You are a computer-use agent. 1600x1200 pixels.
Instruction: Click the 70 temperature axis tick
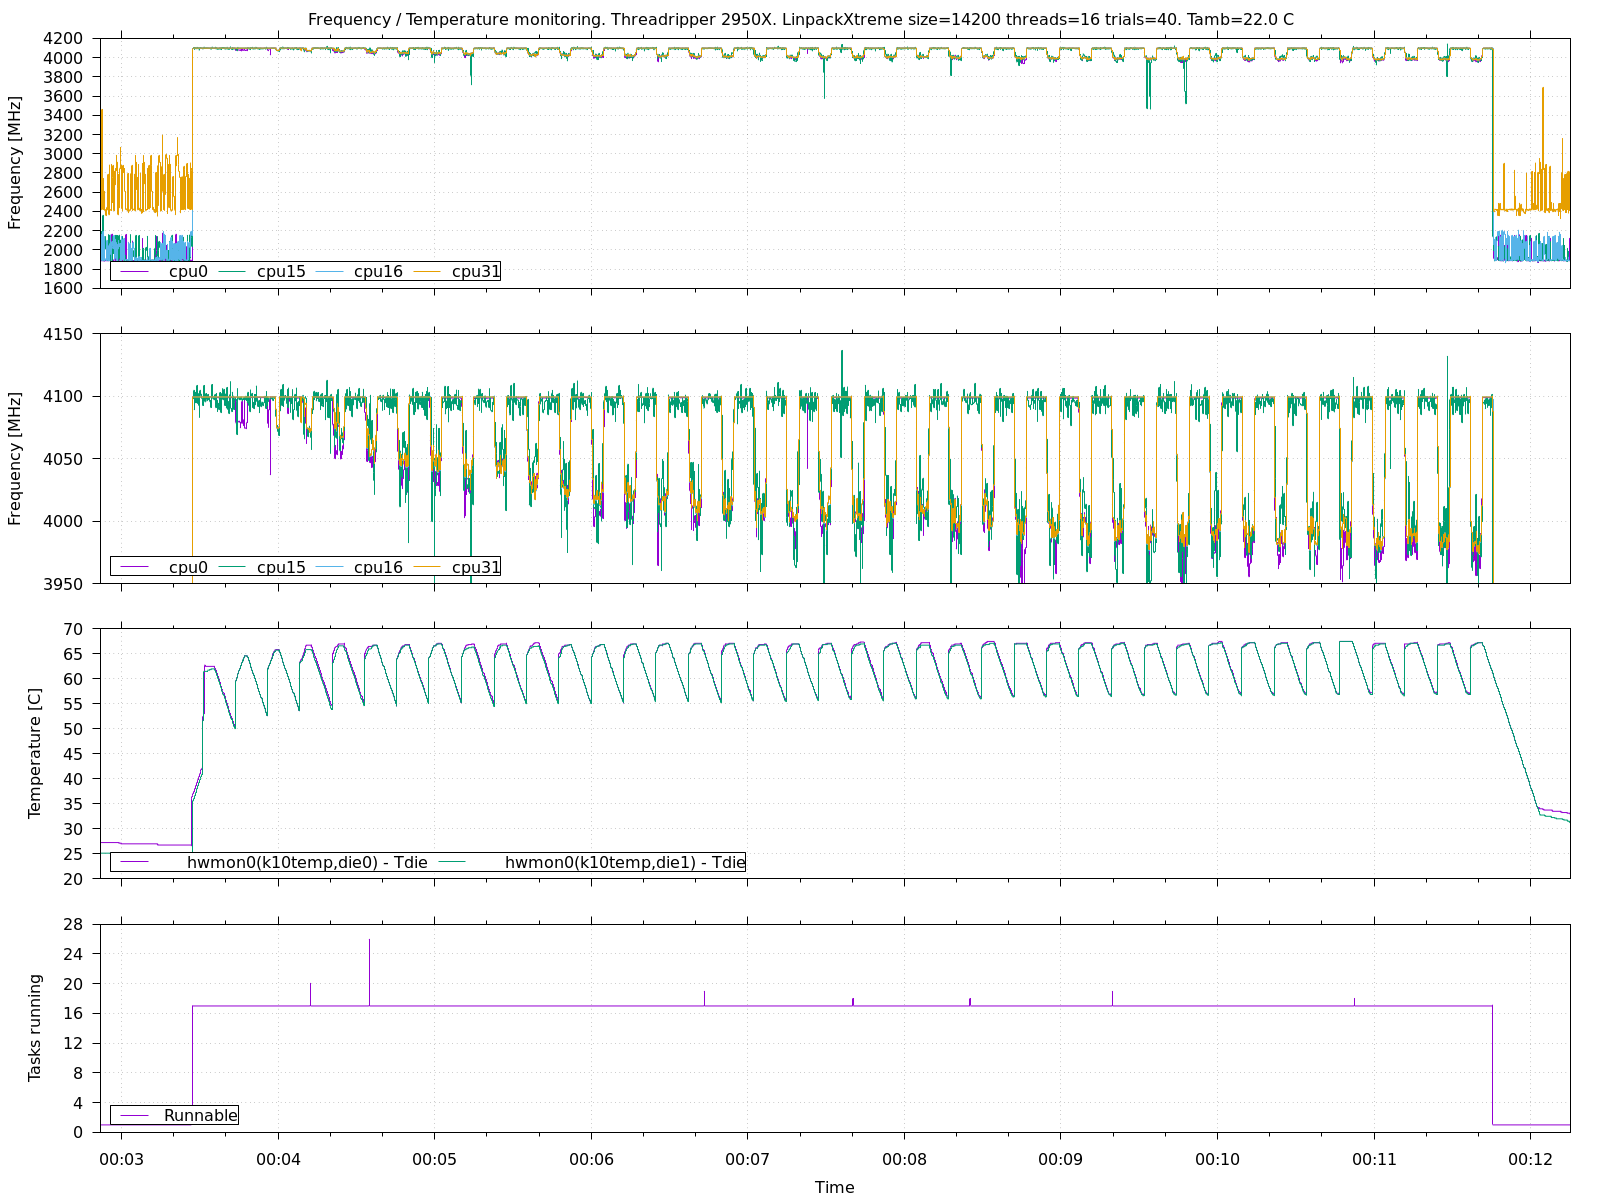(x=74, y=629)
